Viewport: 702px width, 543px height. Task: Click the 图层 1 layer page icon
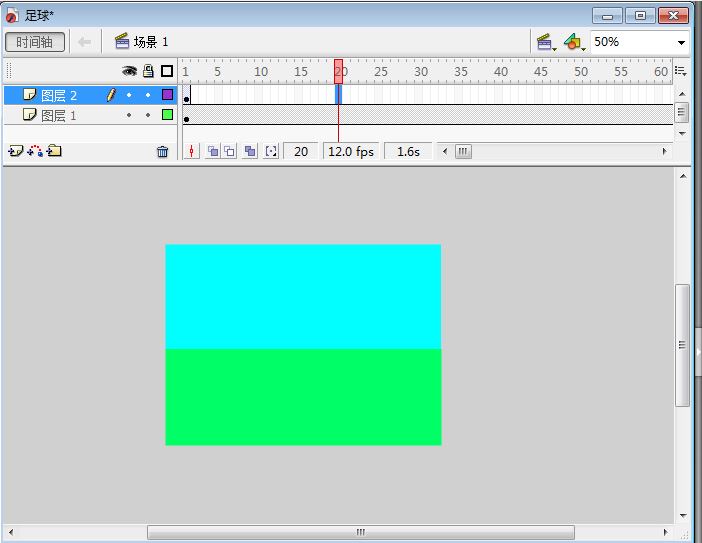coord(30,115)
